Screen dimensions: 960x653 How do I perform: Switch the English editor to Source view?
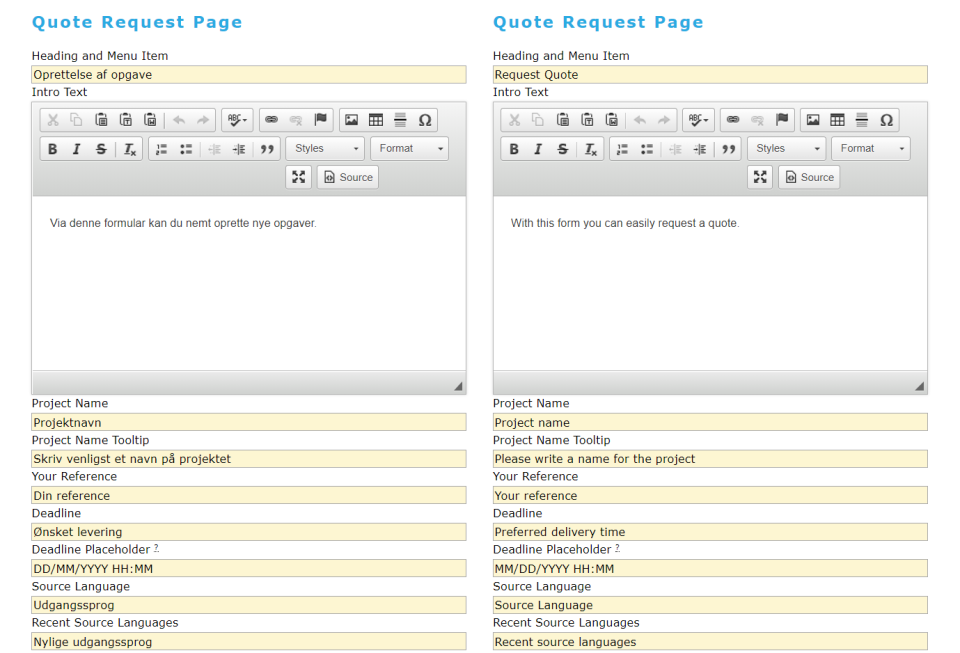[809, 177]
